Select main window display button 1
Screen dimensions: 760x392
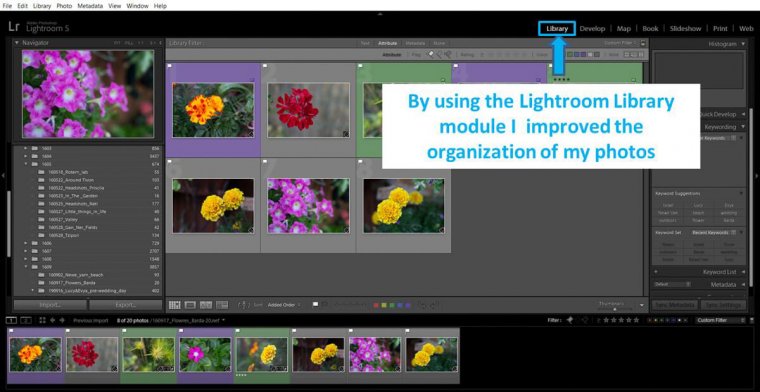11,320
